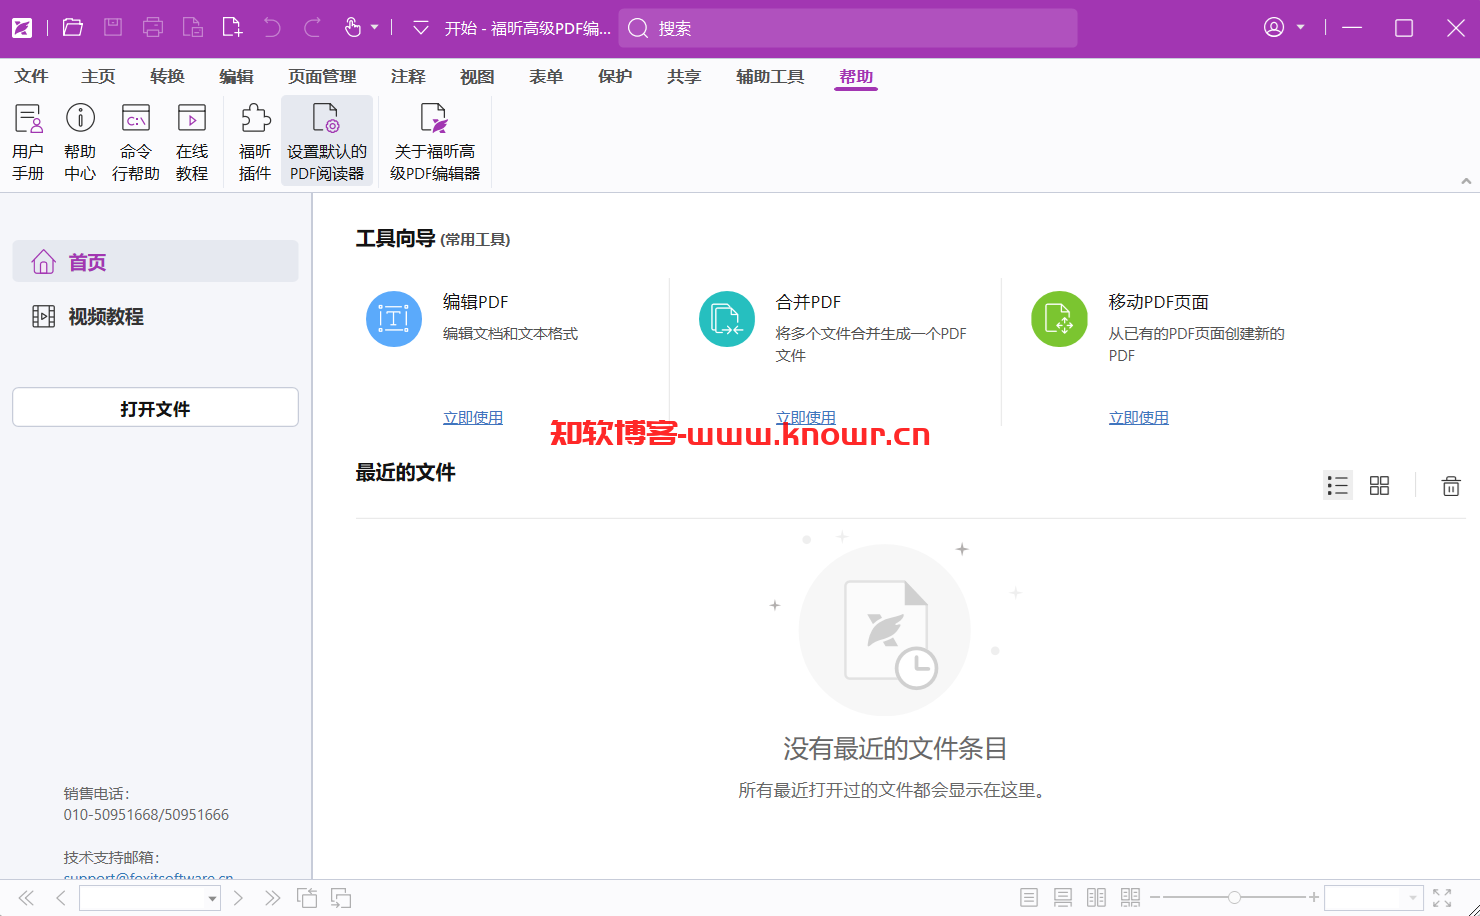Open 福昕插件 plugins
This screenshot has height=916, width=1480.
(x=255, y=141)
